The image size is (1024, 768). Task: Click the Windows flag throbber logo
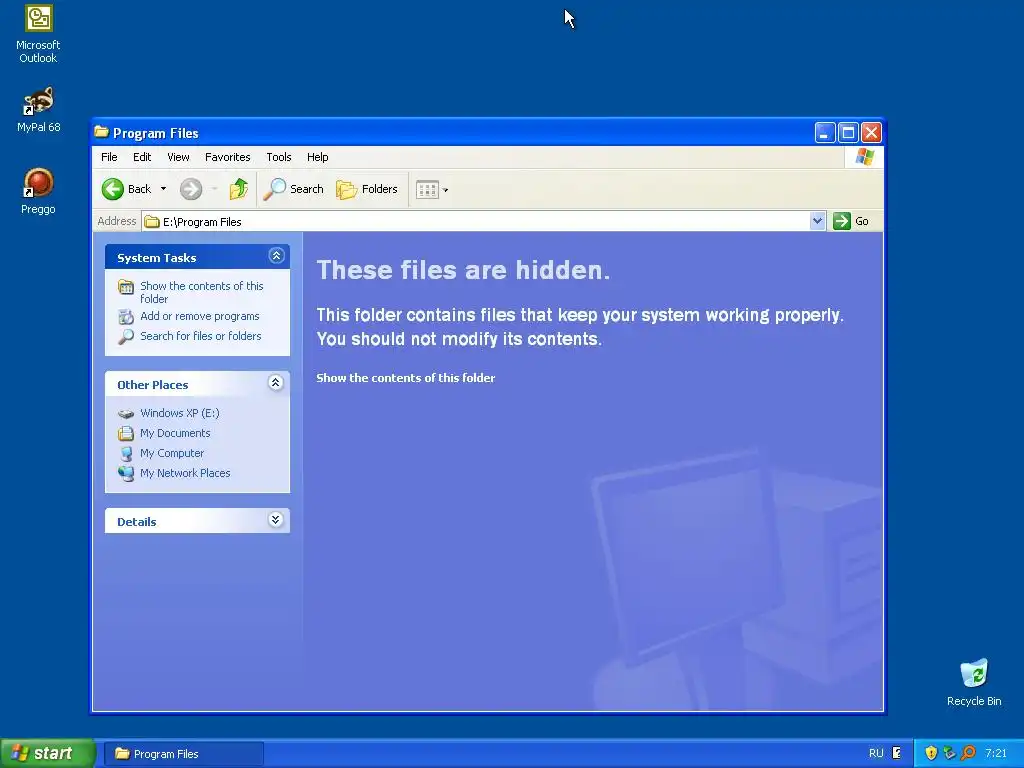pos(864,157)
